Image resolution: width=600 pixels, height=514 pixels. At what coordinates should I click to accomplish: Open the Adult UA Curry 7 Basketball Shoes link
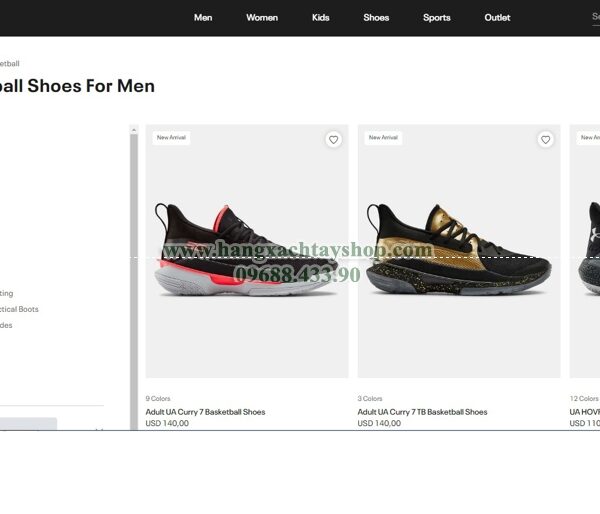[205, 412]
